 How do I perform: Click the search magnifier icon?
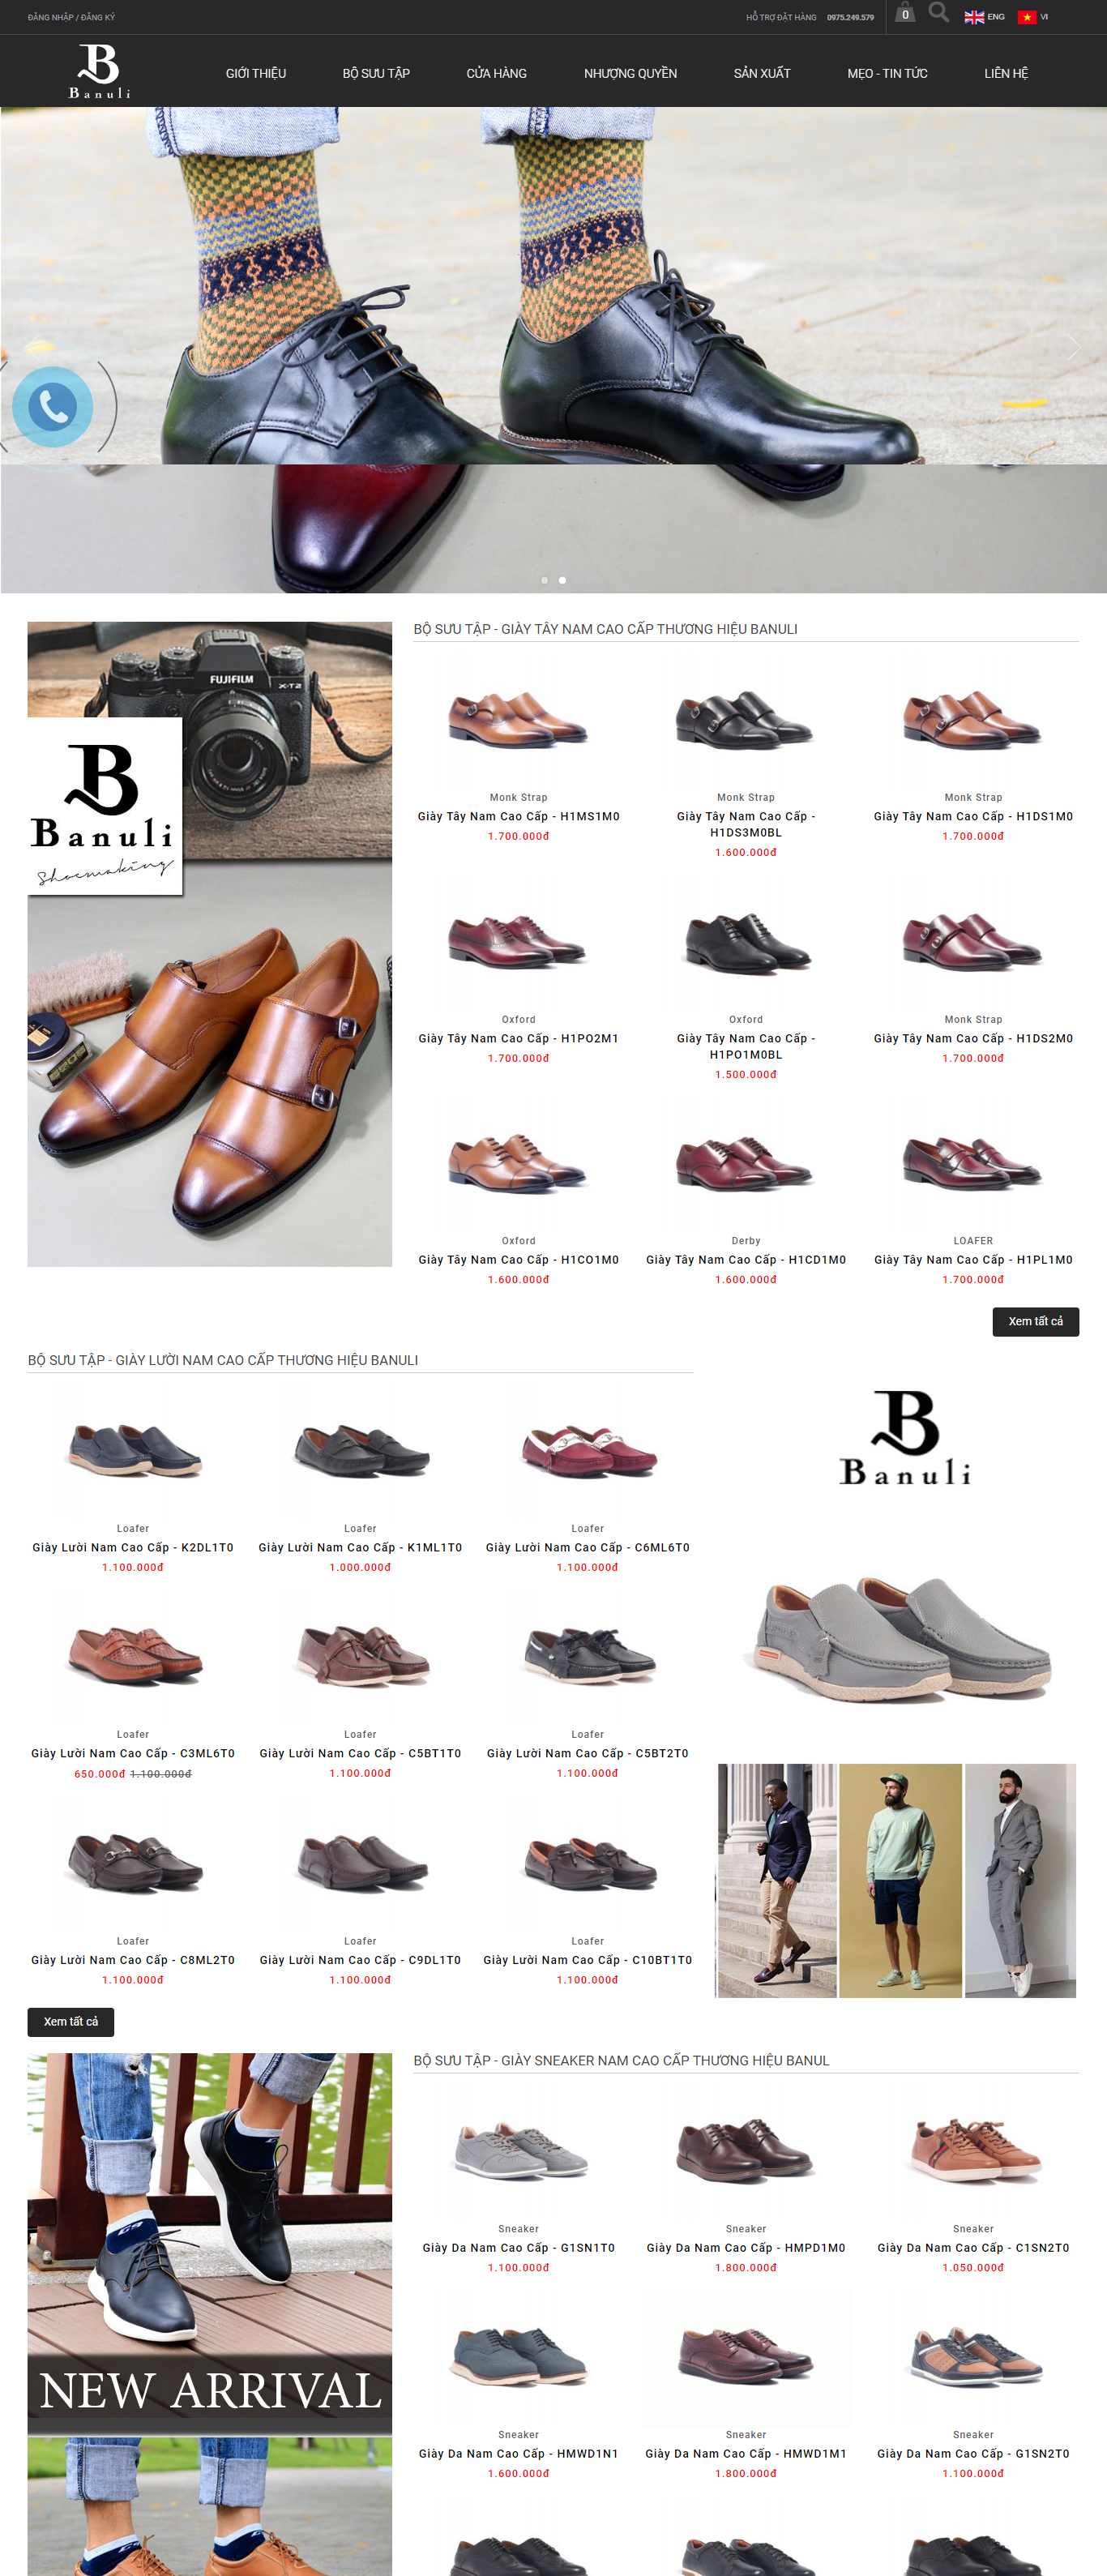[938, 13]
